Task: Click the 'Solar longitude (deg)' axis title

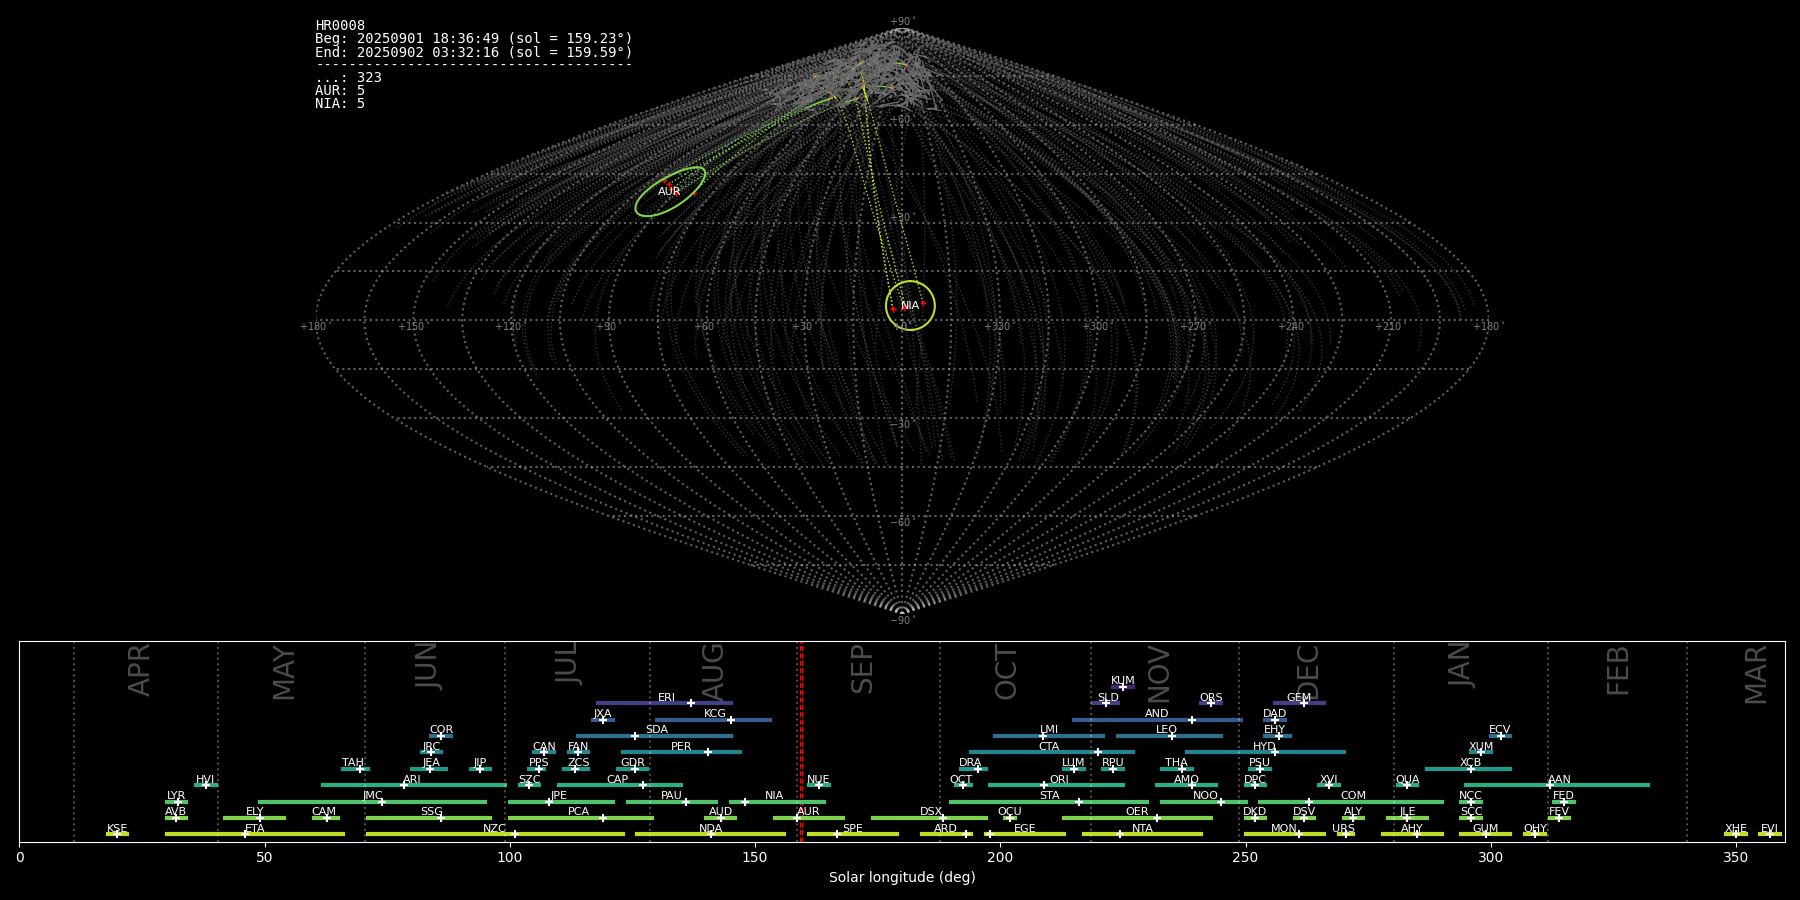Action: tap(902, 877)
